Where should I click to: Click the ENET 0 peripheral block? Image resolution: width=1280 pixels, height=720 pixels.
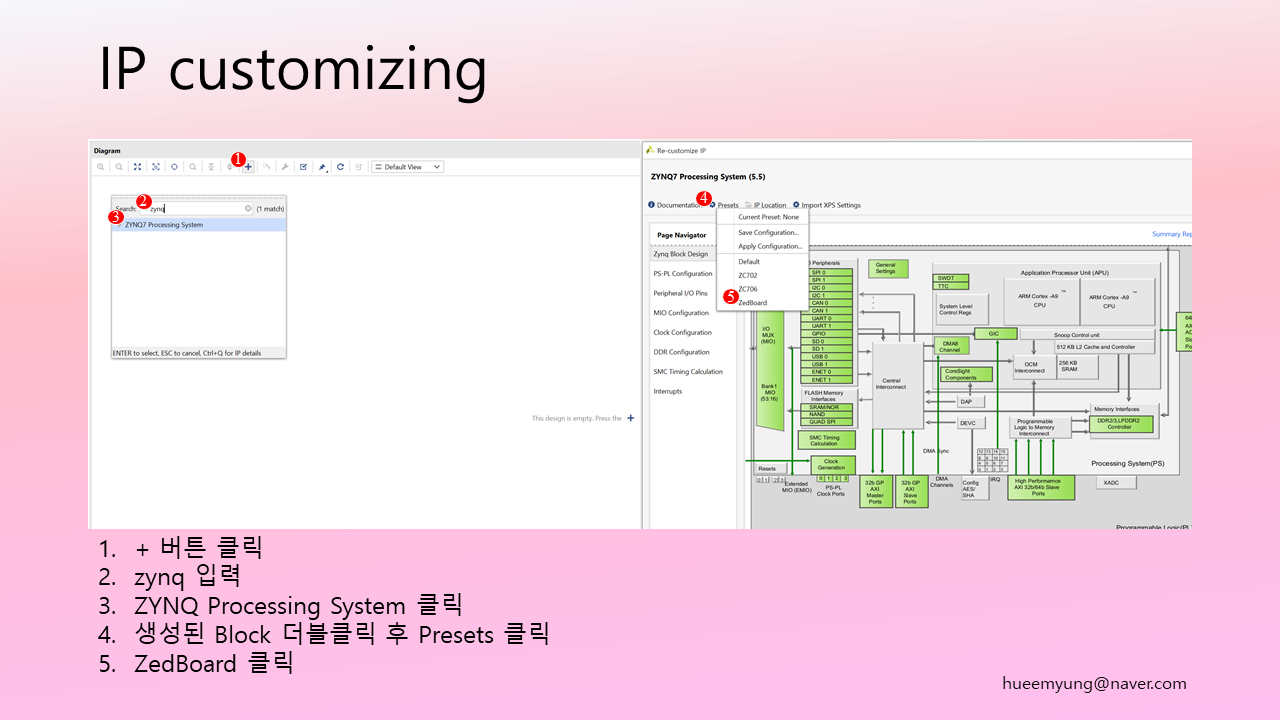(x=827, y=372)
